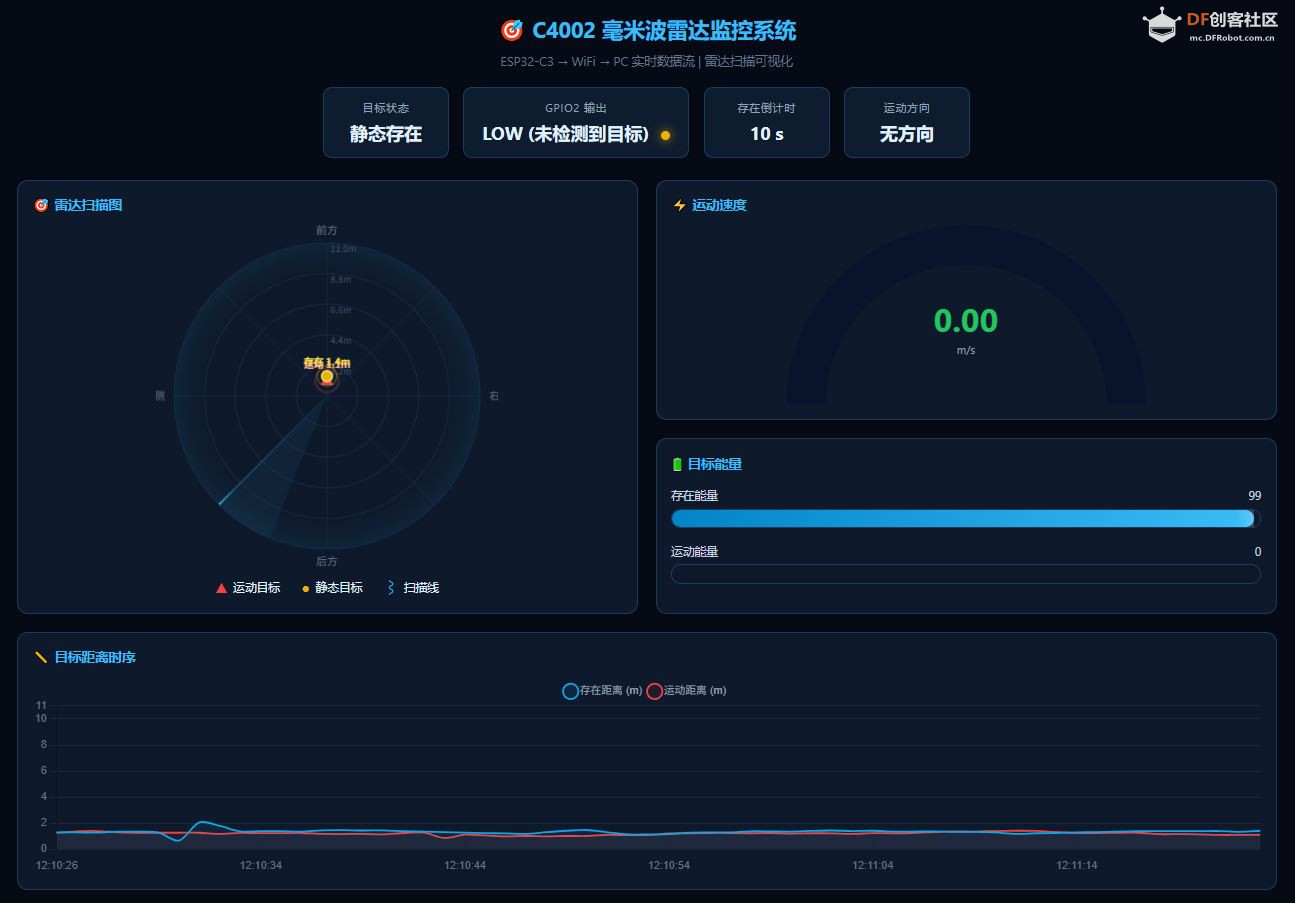Click the 4.4m radar ring label
Screen dimensions: 1295x903
point(341,341)
